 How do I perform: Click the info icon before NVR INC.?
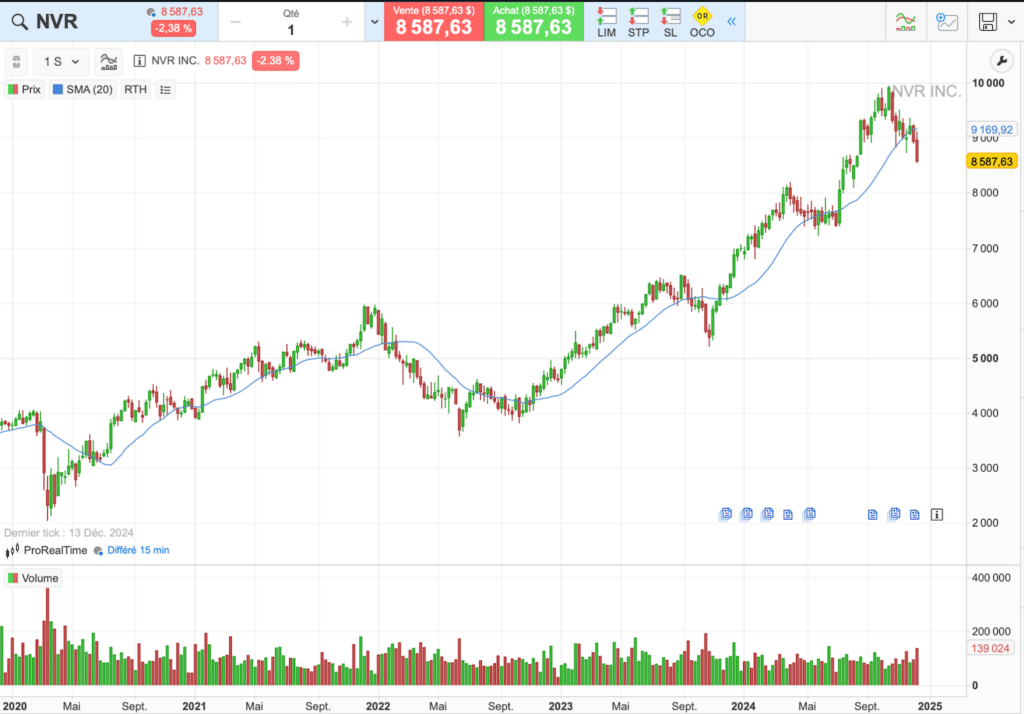click(139, 61)
